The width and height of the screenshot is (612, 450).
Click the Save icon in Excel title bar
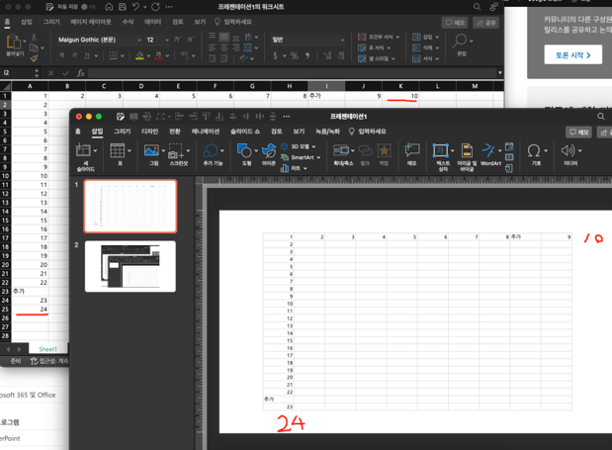(x=123, y=7)
